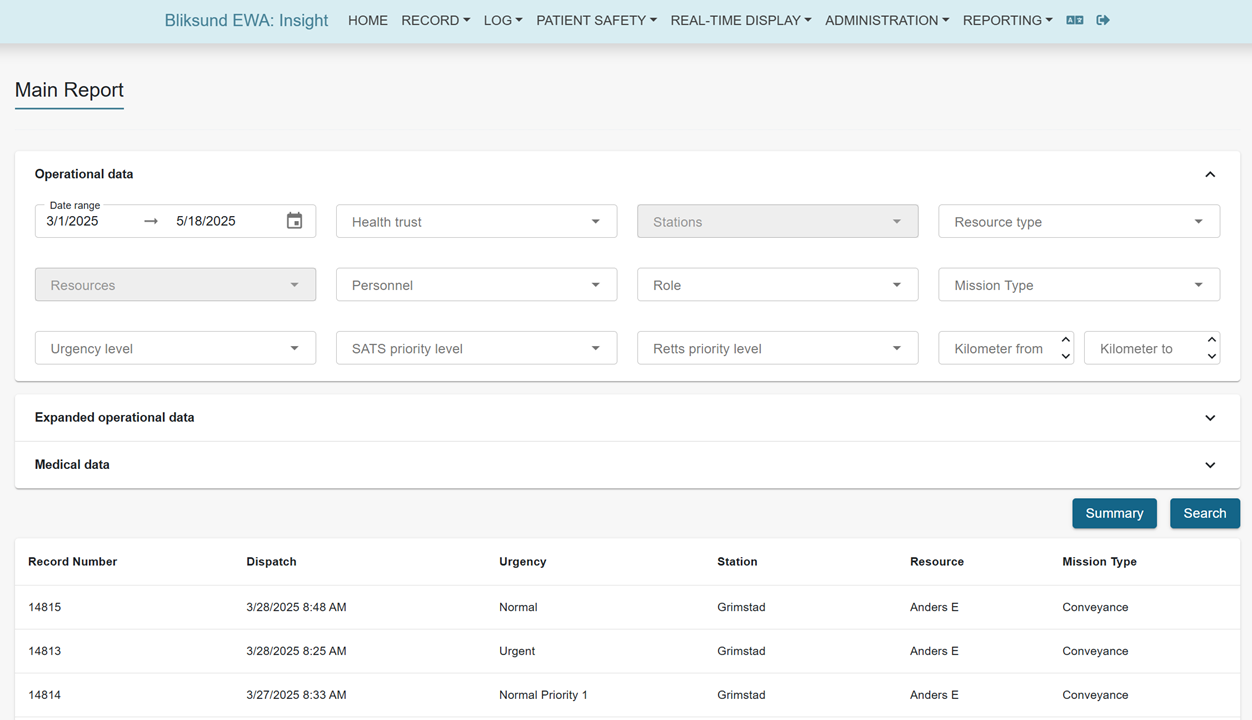Click the Bliksund EWA: Insight brand link
The image size is (1252, 720).
tap(246, 20)
